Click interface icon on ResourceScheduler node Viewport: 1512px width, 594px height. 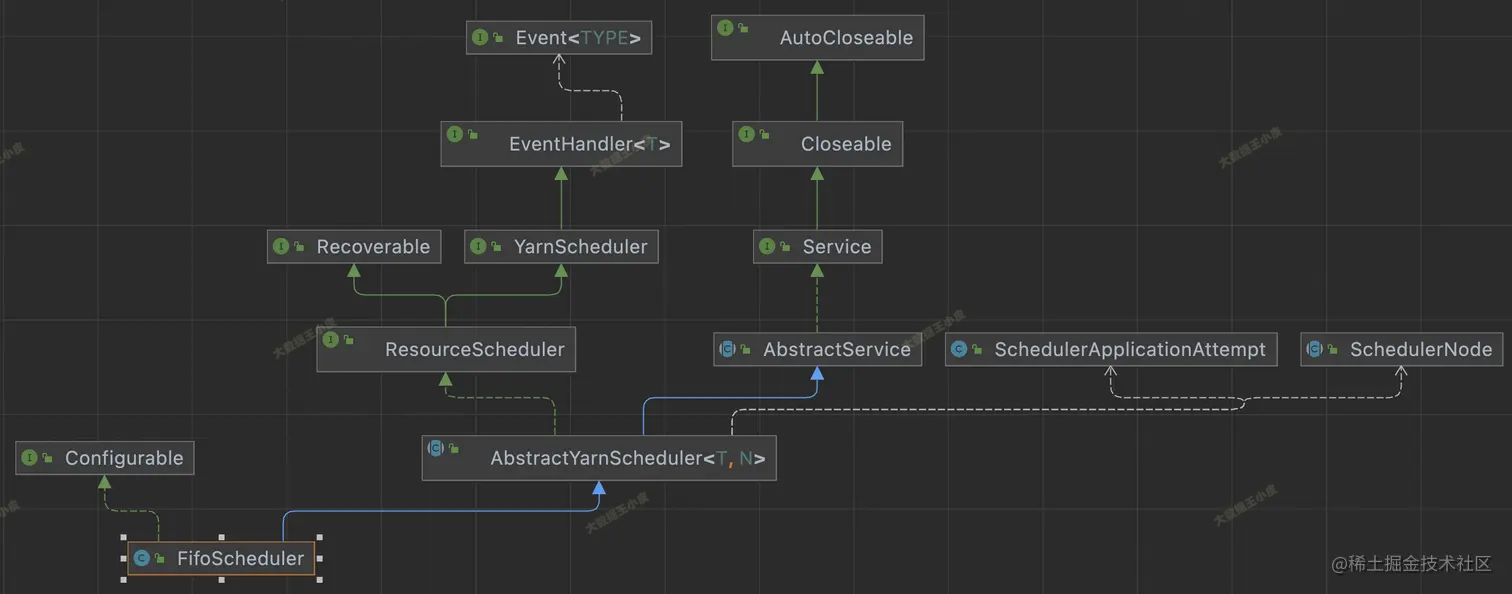point(331,339)
